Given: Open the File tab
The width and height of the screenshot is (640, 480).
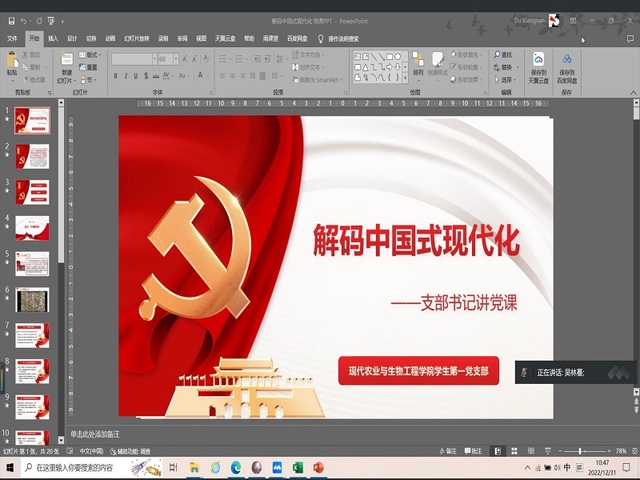Looking at the screenshot, I should (x=12, y=38).
